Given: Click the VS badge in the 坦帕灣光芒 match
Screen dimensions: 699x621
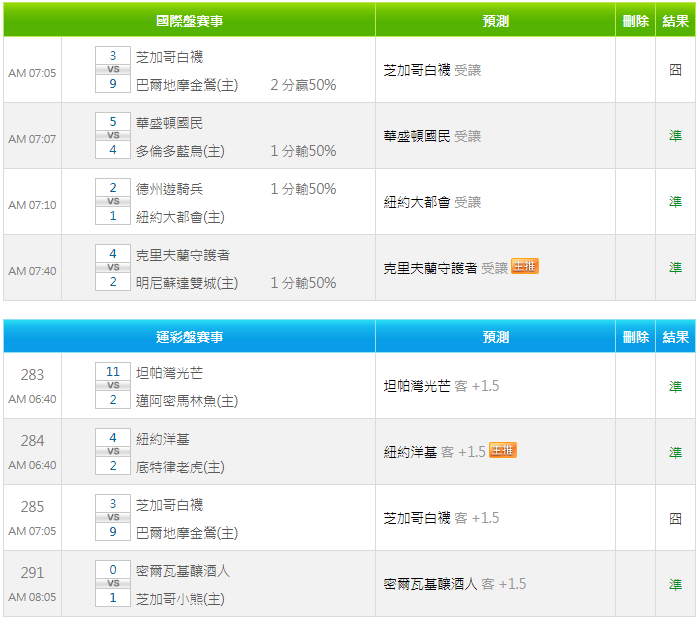Looking at the screenshot, I should 113,385.
